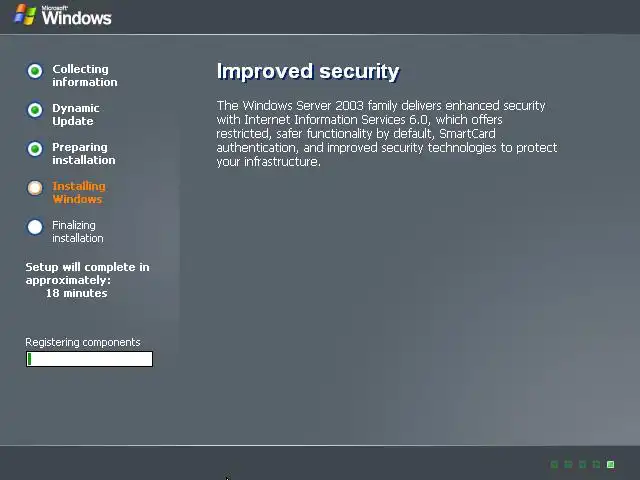Click the Windows flag logo icon
This screenshot has width=640, height=480.
tap(25, 15)
